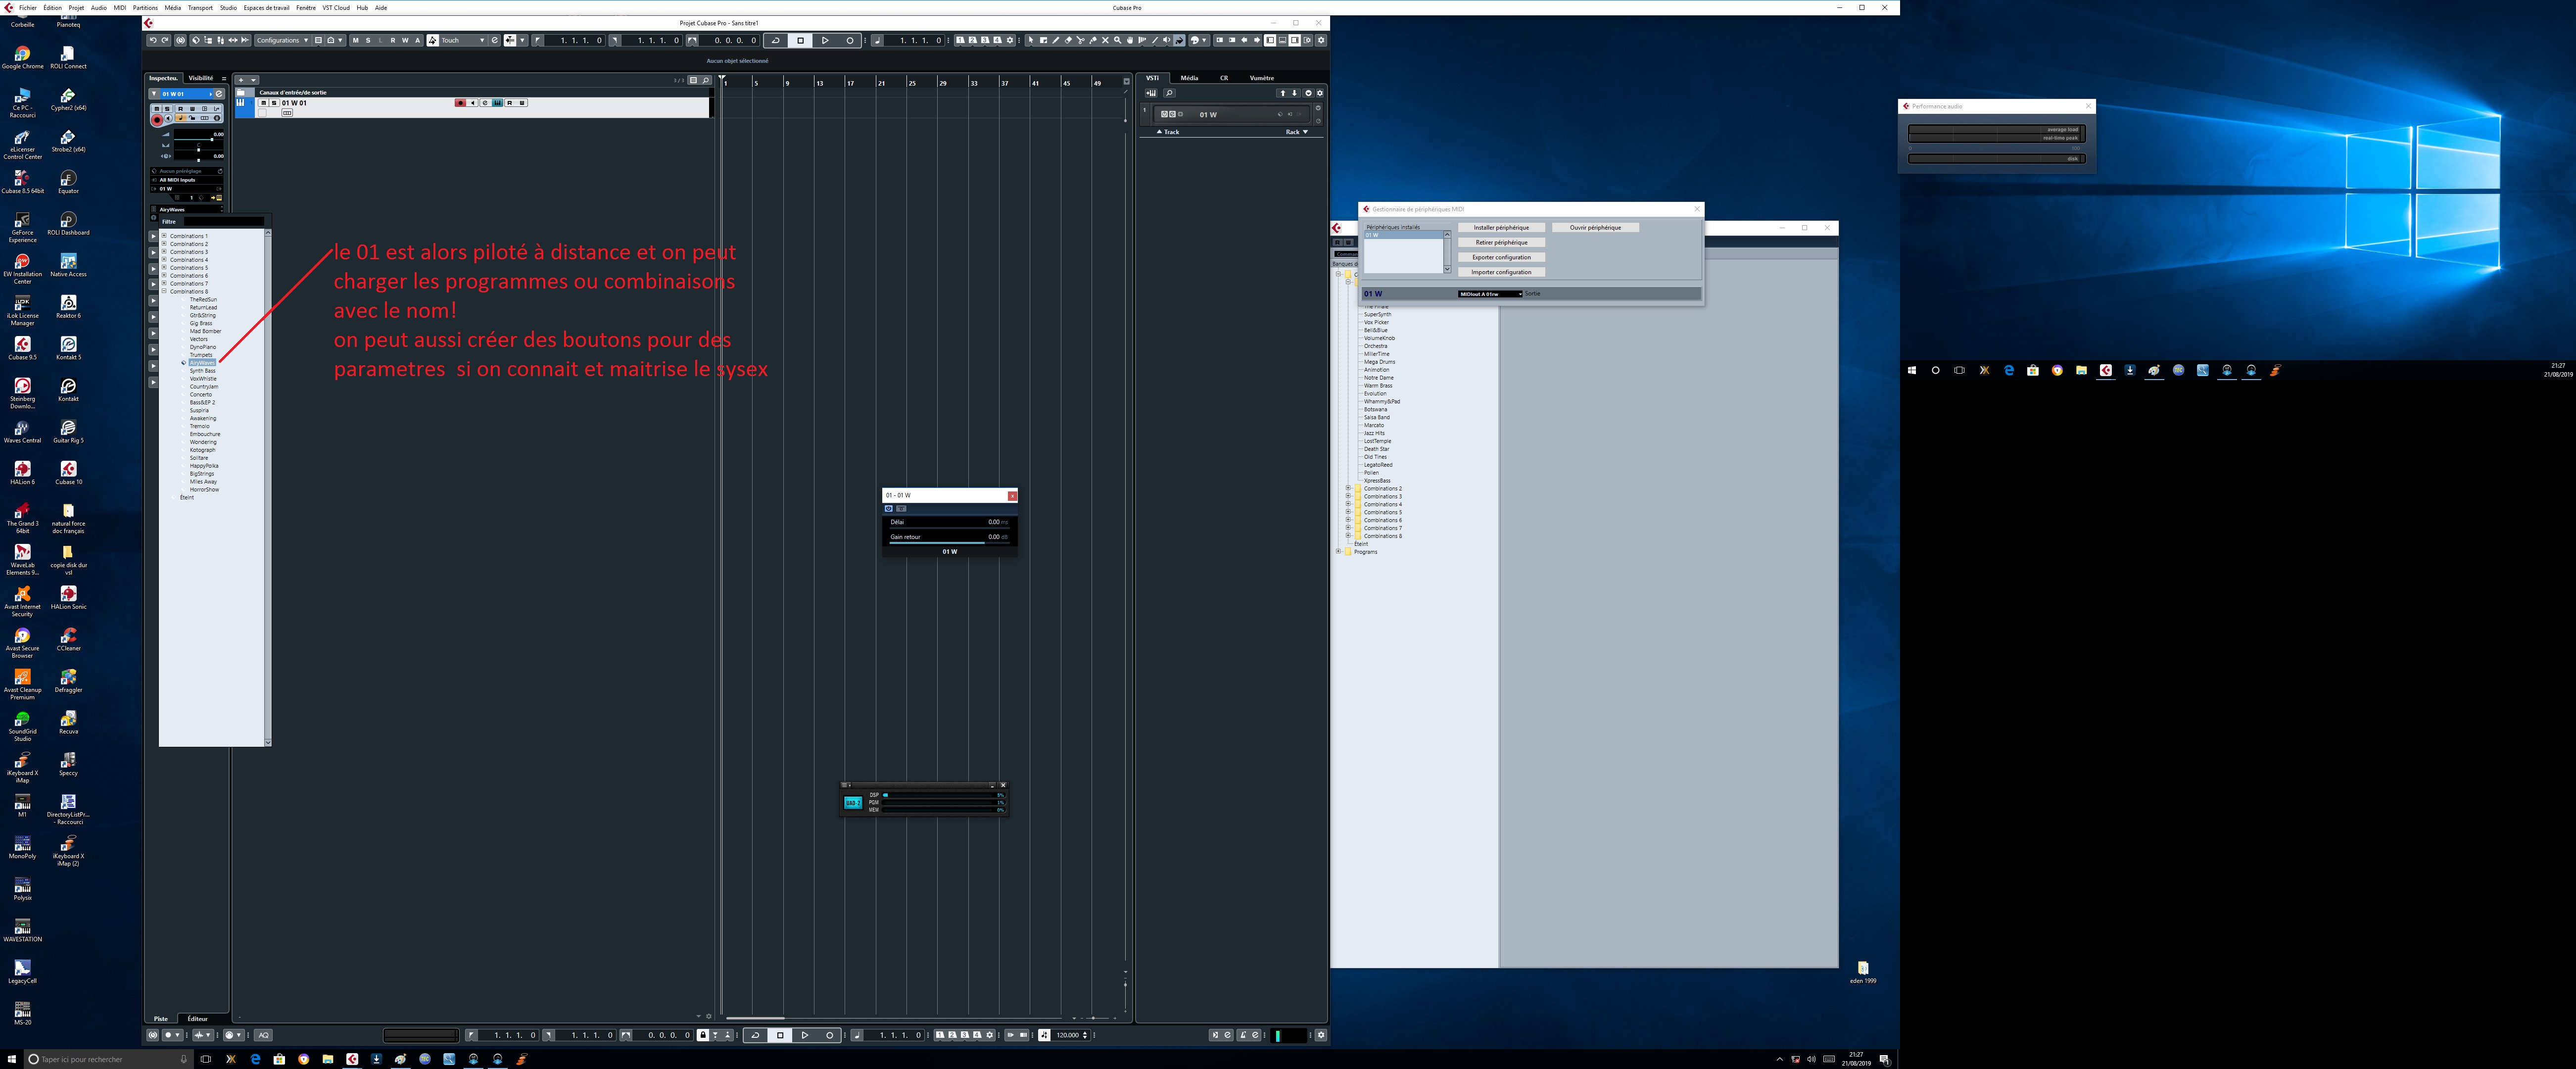Select the Eraser tool in toolbar
Screen dimensions: 2576x1069
[1068, 40]
